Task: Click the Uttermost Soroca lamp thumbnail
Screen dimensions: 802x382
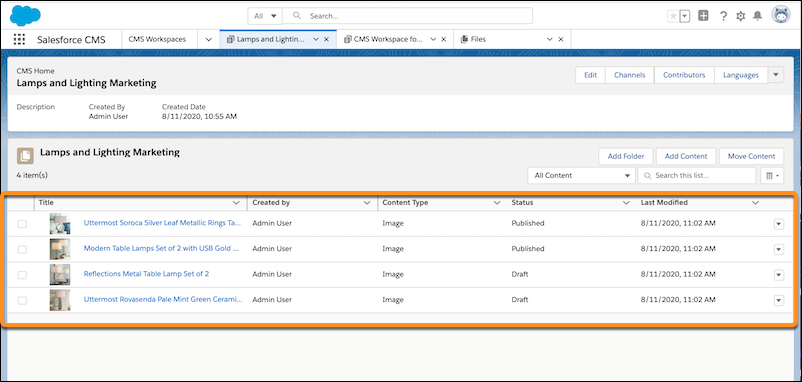Action: (60, 224)
